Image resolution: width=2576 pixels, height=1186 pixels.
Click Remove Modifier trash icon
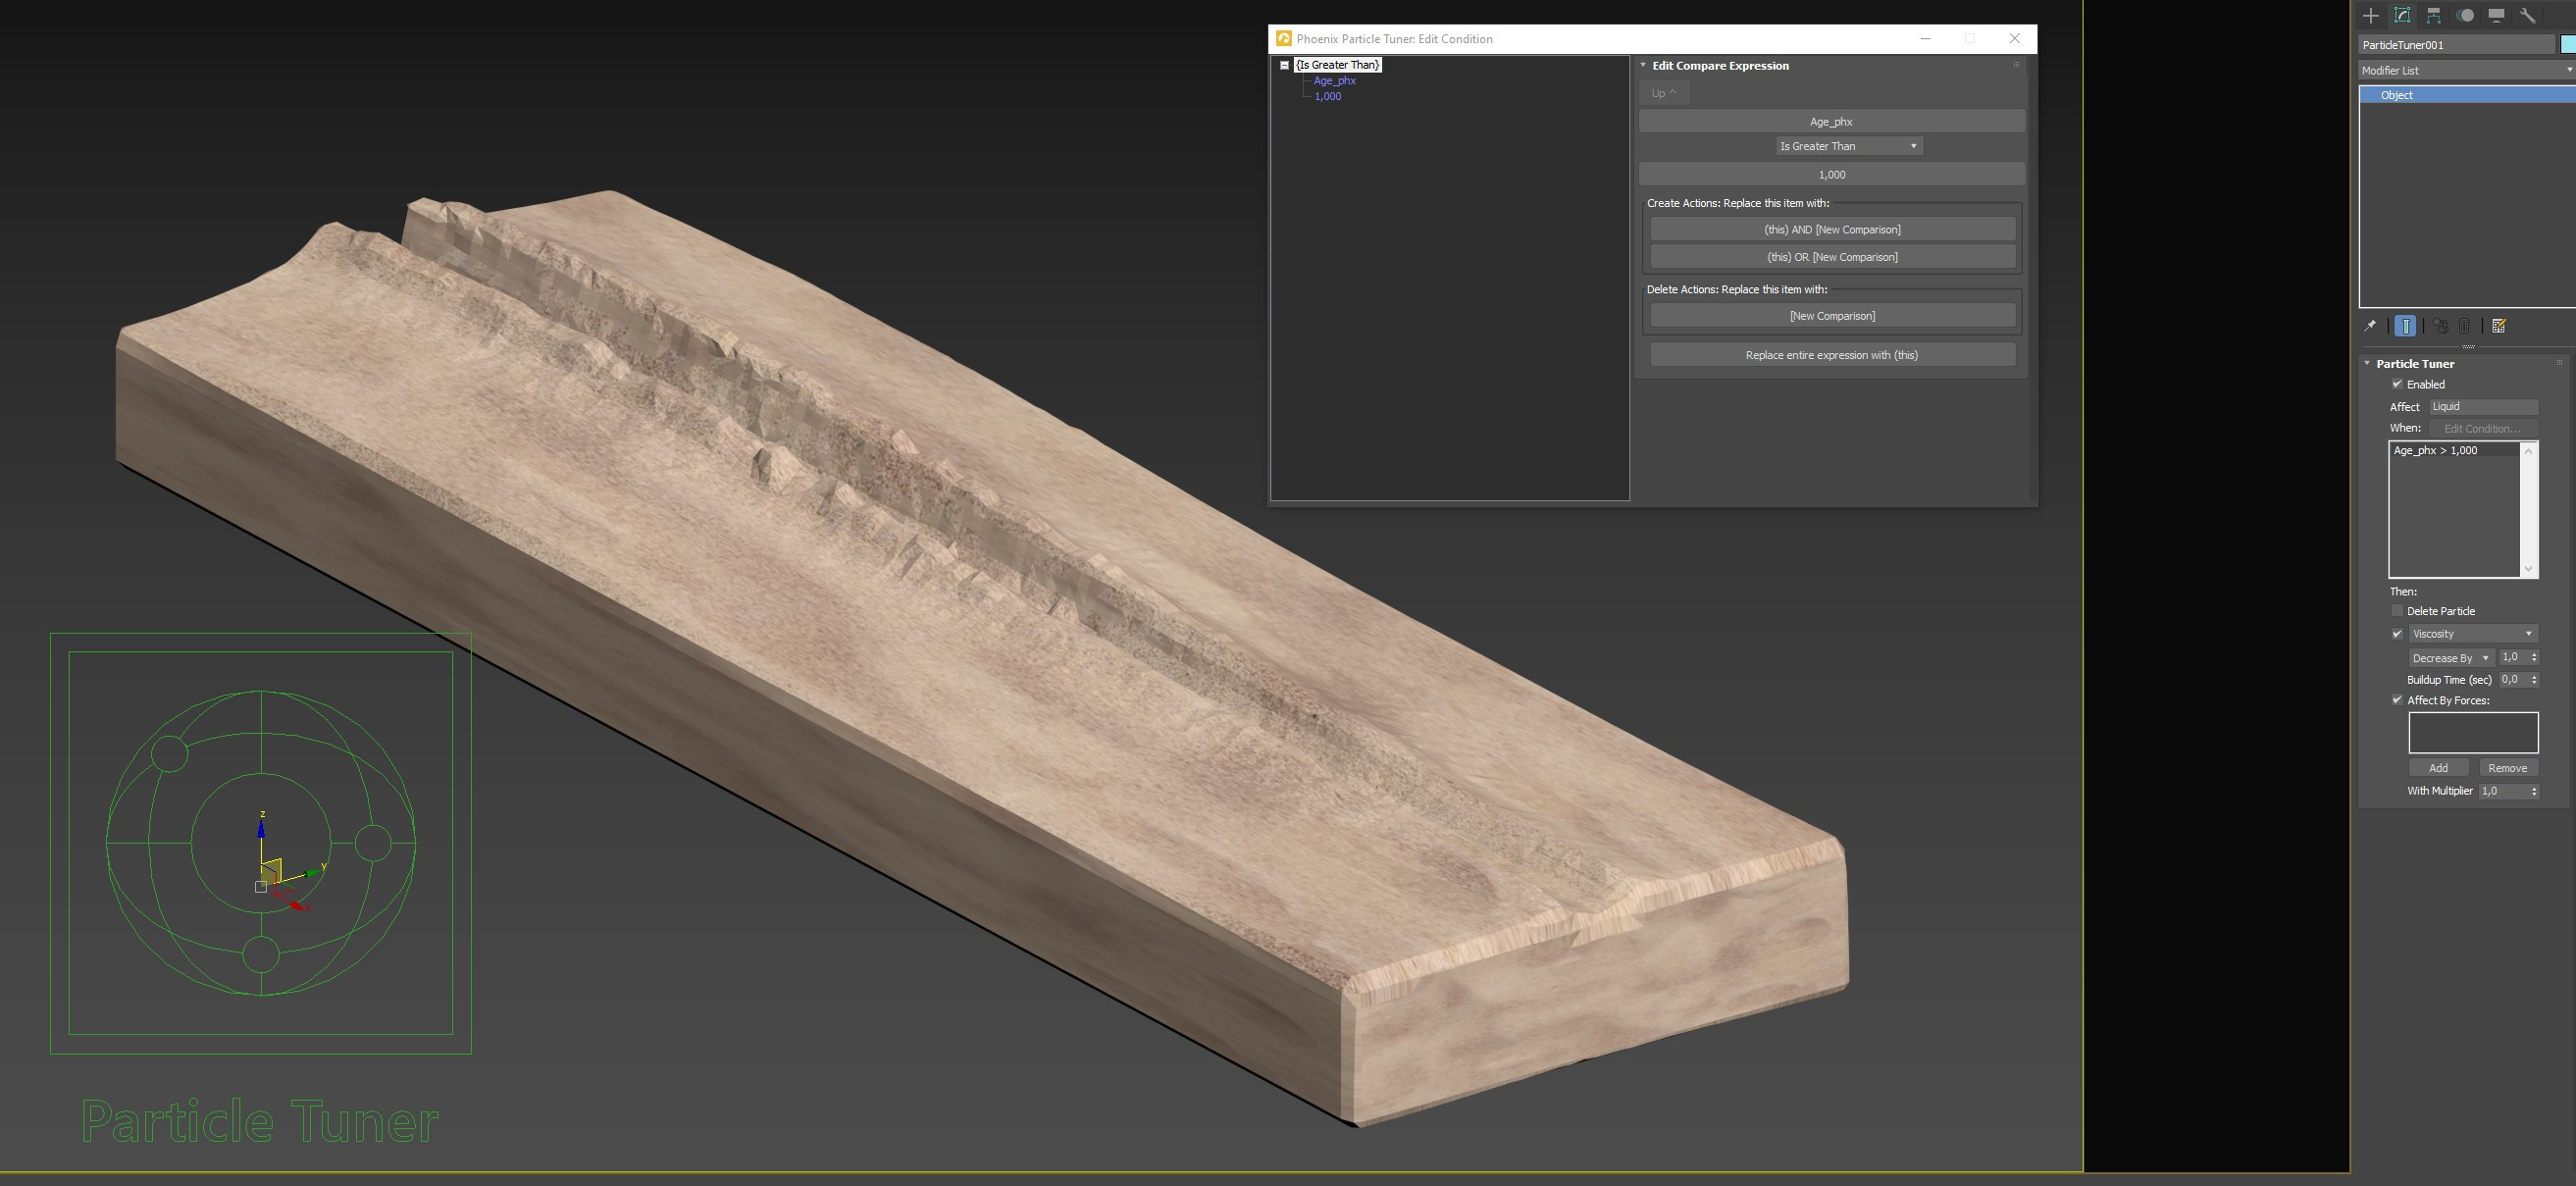tap(2464, 326)
